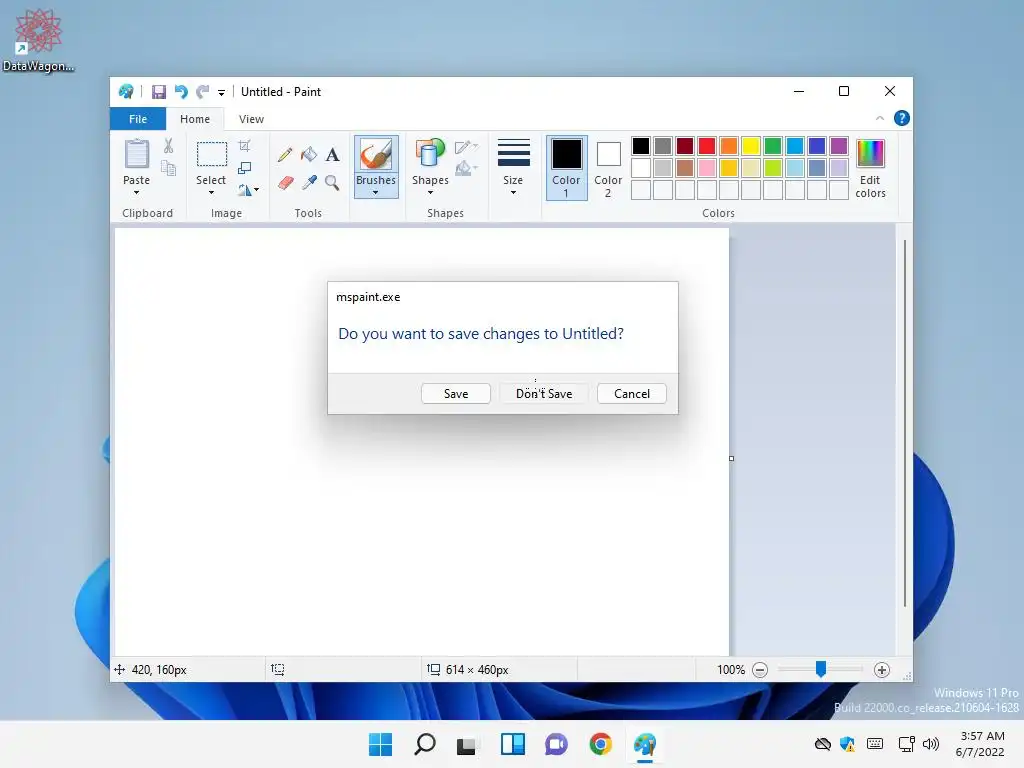Pick the yellow color swatch

pos(750,146)
